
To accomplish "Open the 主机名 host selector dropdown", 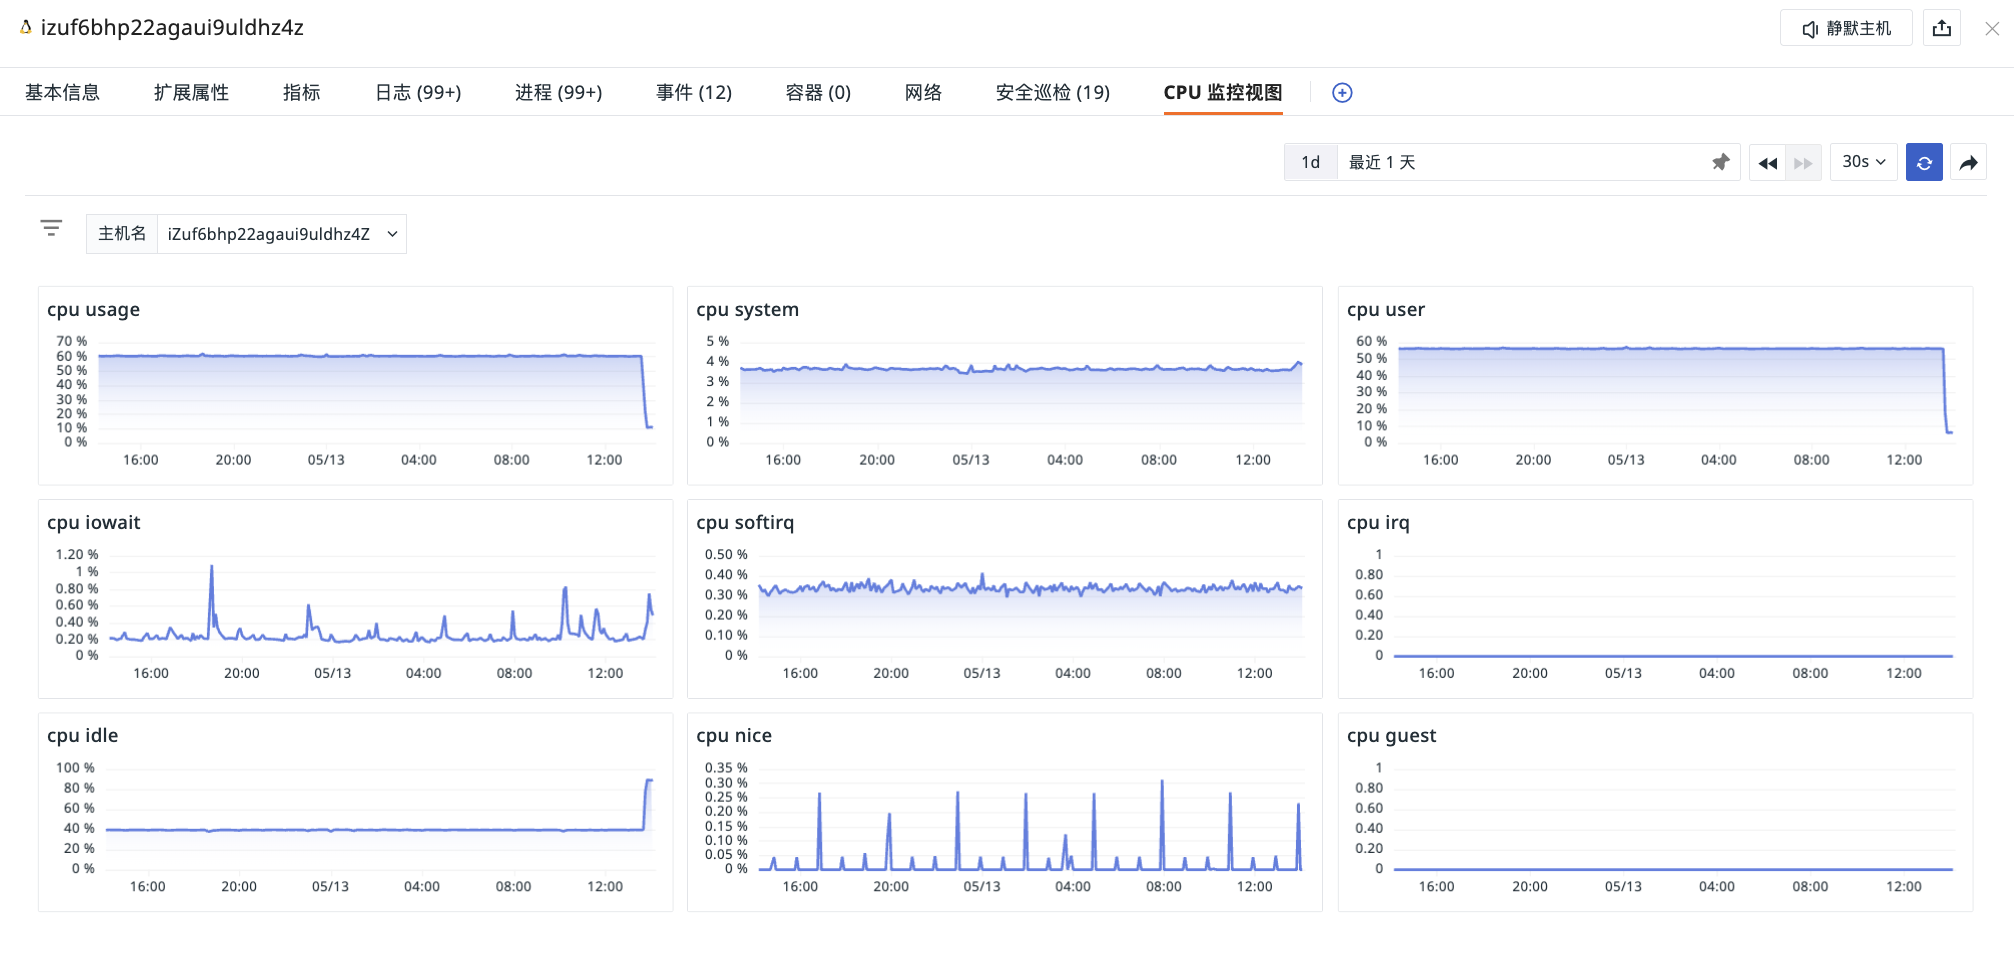I will coord(282,234).
